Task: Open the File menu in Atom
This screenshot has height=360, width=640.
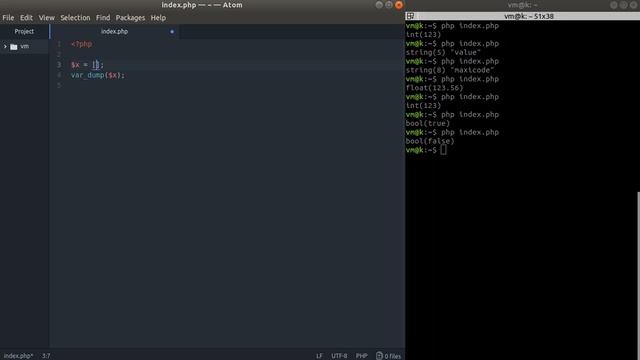Action: click(8, 18)
